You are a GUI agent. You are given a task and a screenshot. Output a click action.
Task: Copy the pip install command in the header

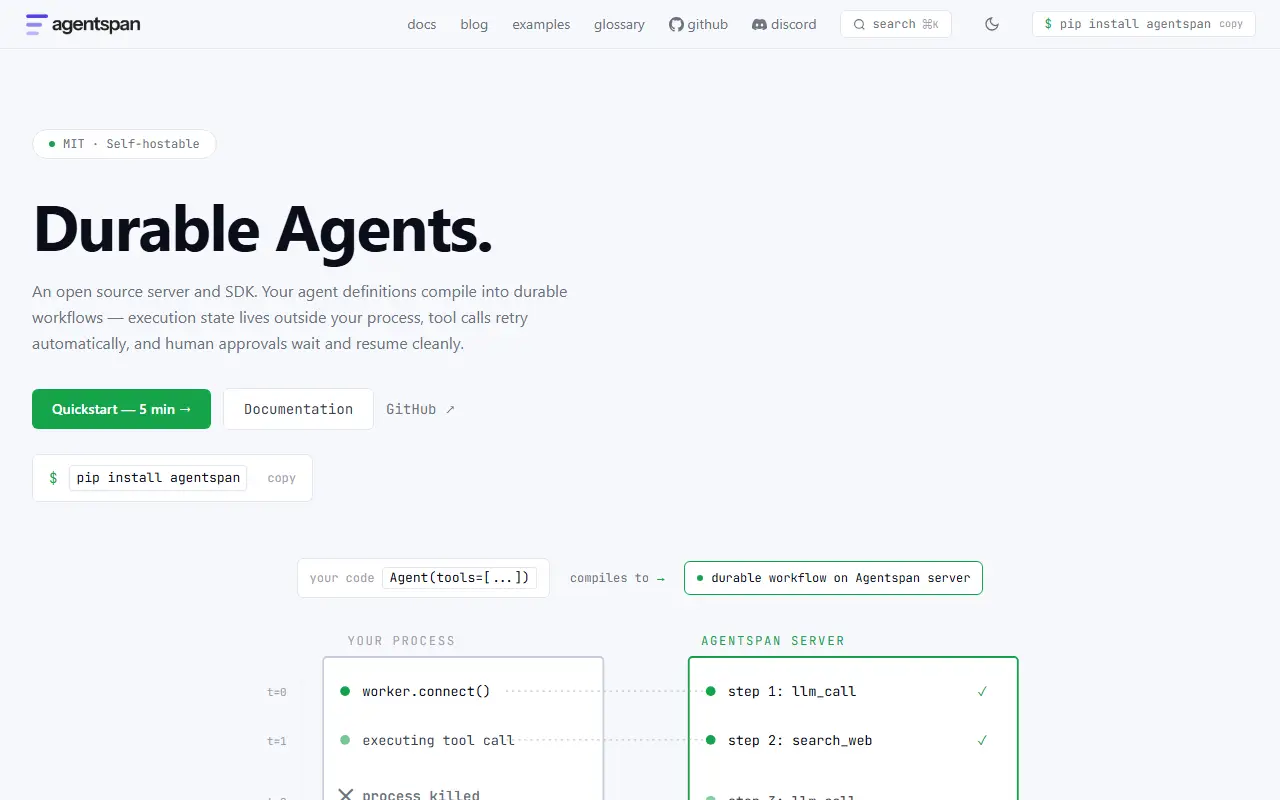1231,24
